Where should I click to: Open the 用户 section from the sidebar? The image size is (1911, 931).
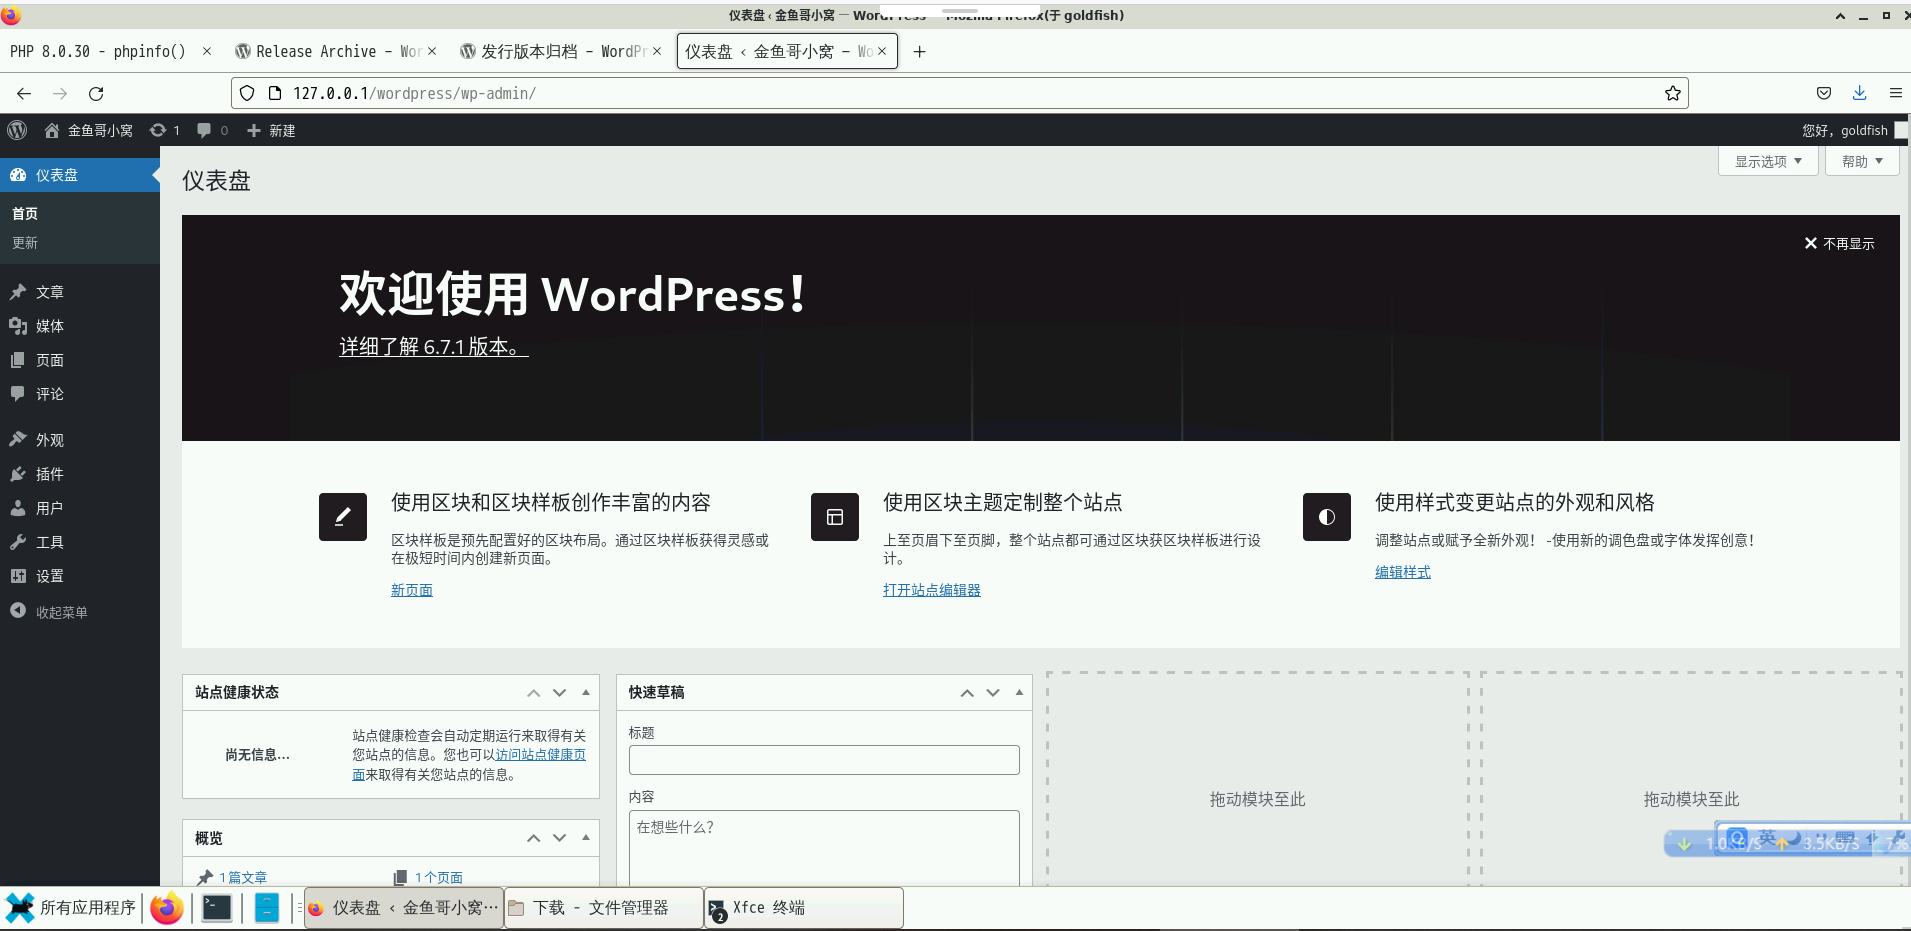(x=48, y=507)
